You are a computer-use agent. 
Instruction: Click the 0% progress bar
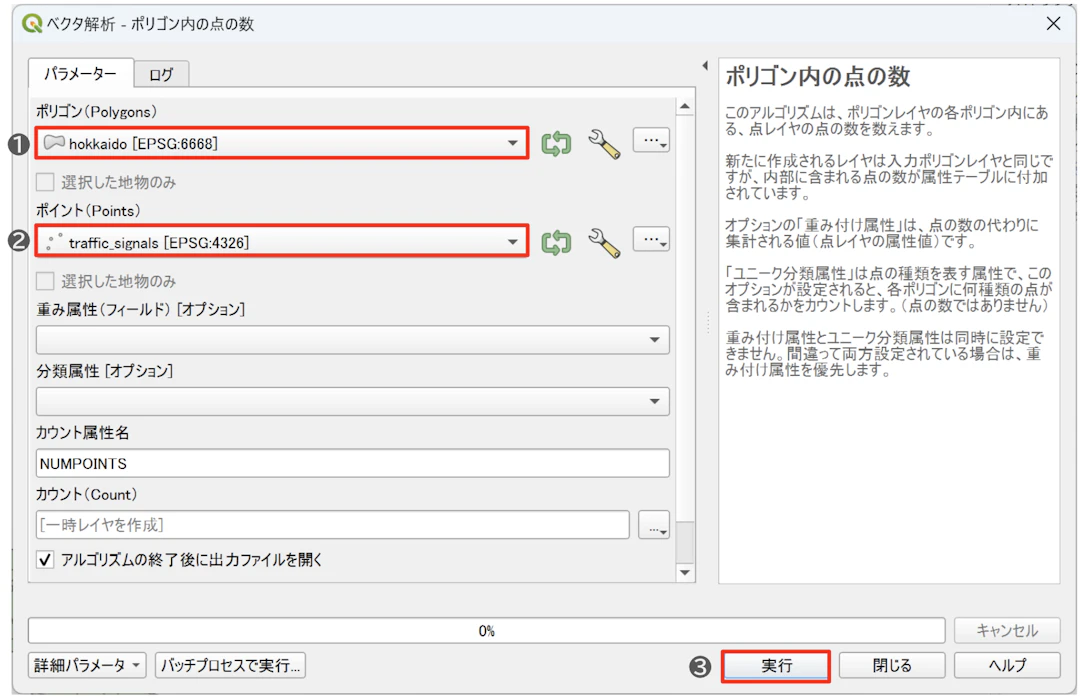pyautogui.click(x=486, y=630)
